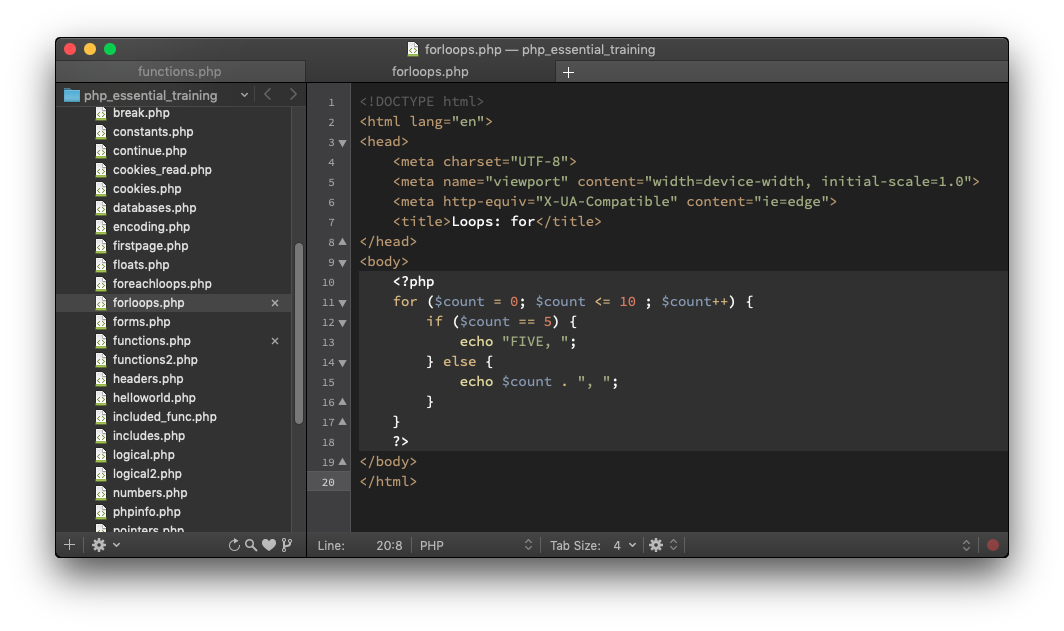Screen dimensions: 1064x631
Task: Open helloworld.php in the file list
Action: [154, 398]
